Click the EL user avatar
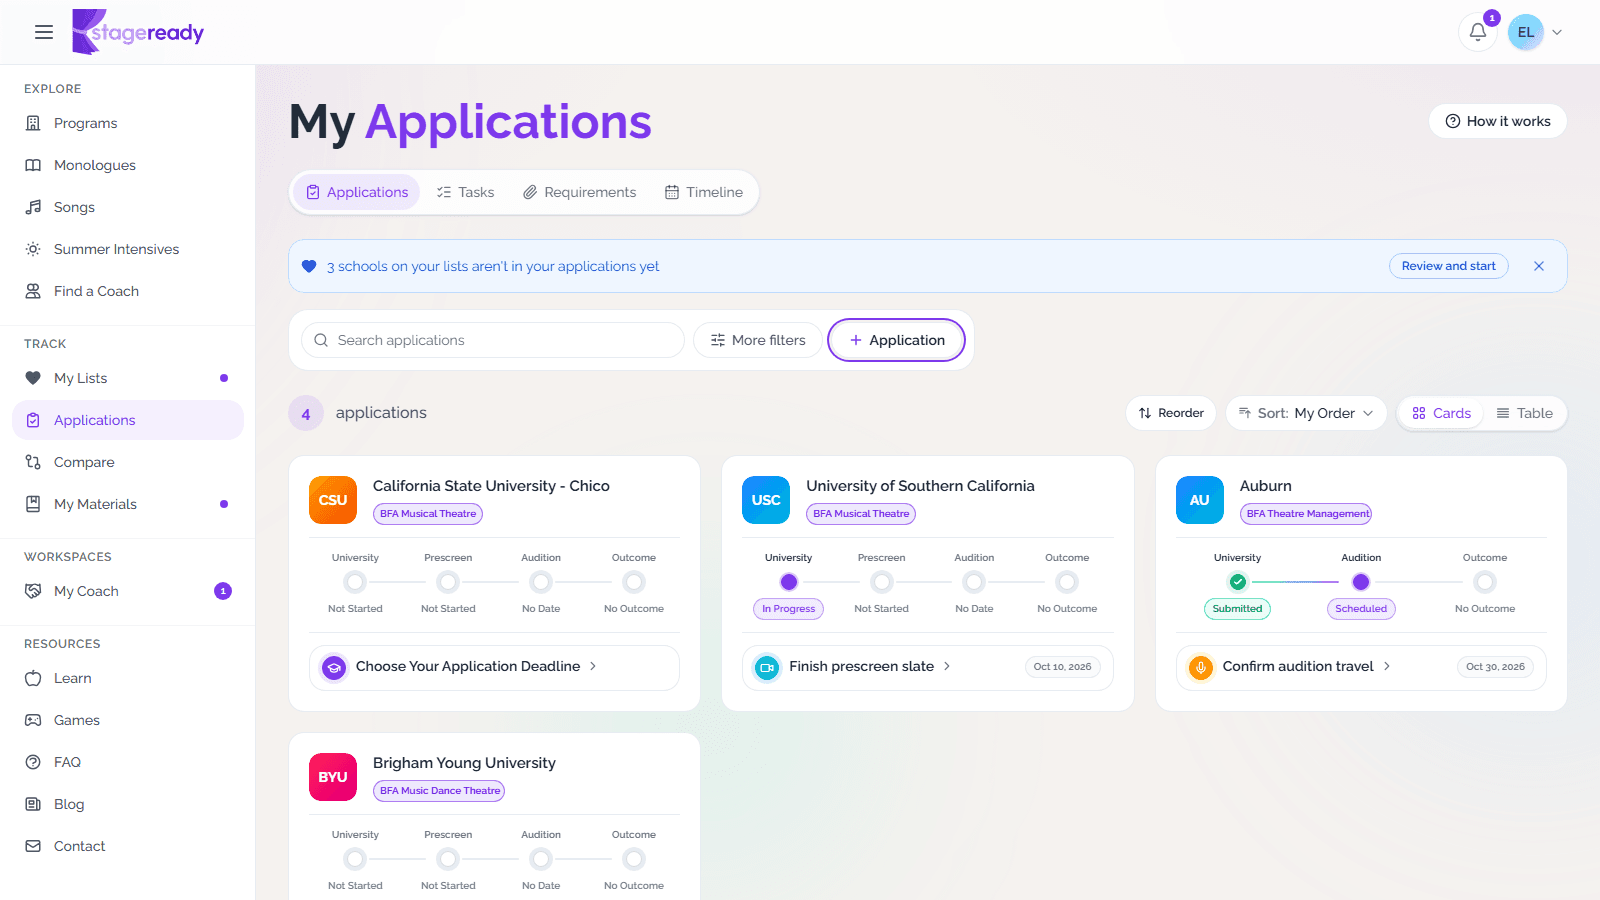The width and height of the screenshot is (1600, 900). click(1525, 32)
